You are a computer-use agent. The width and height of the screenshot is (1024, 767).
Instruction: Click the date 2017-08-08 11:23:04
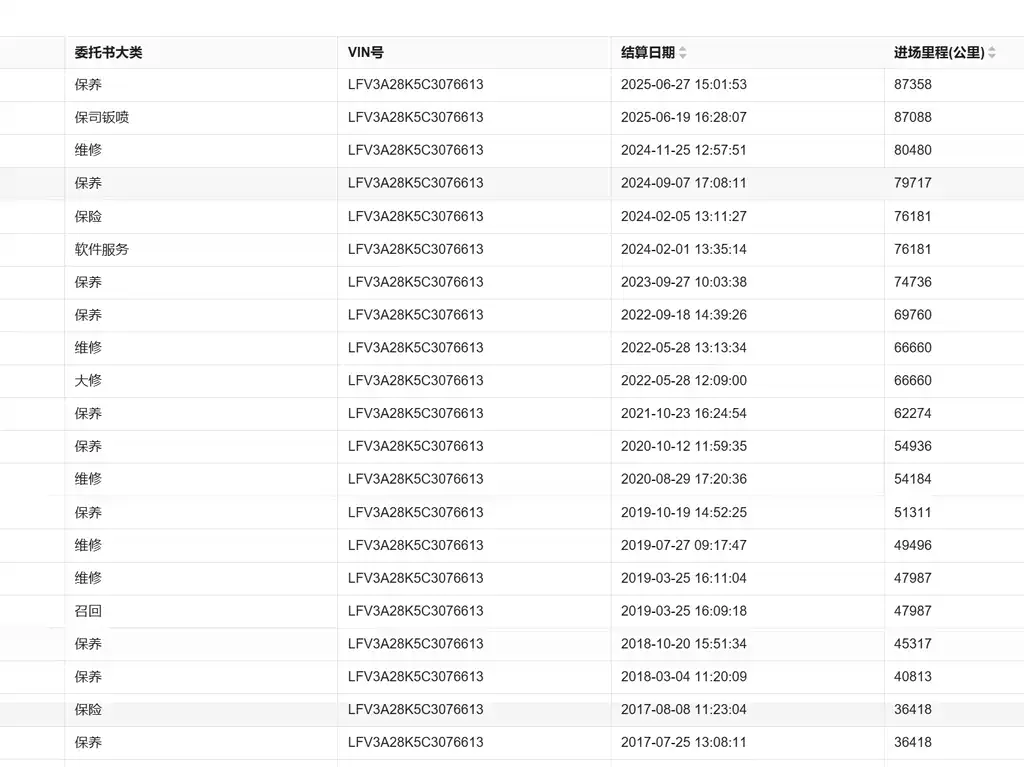(x=683, y=709)
